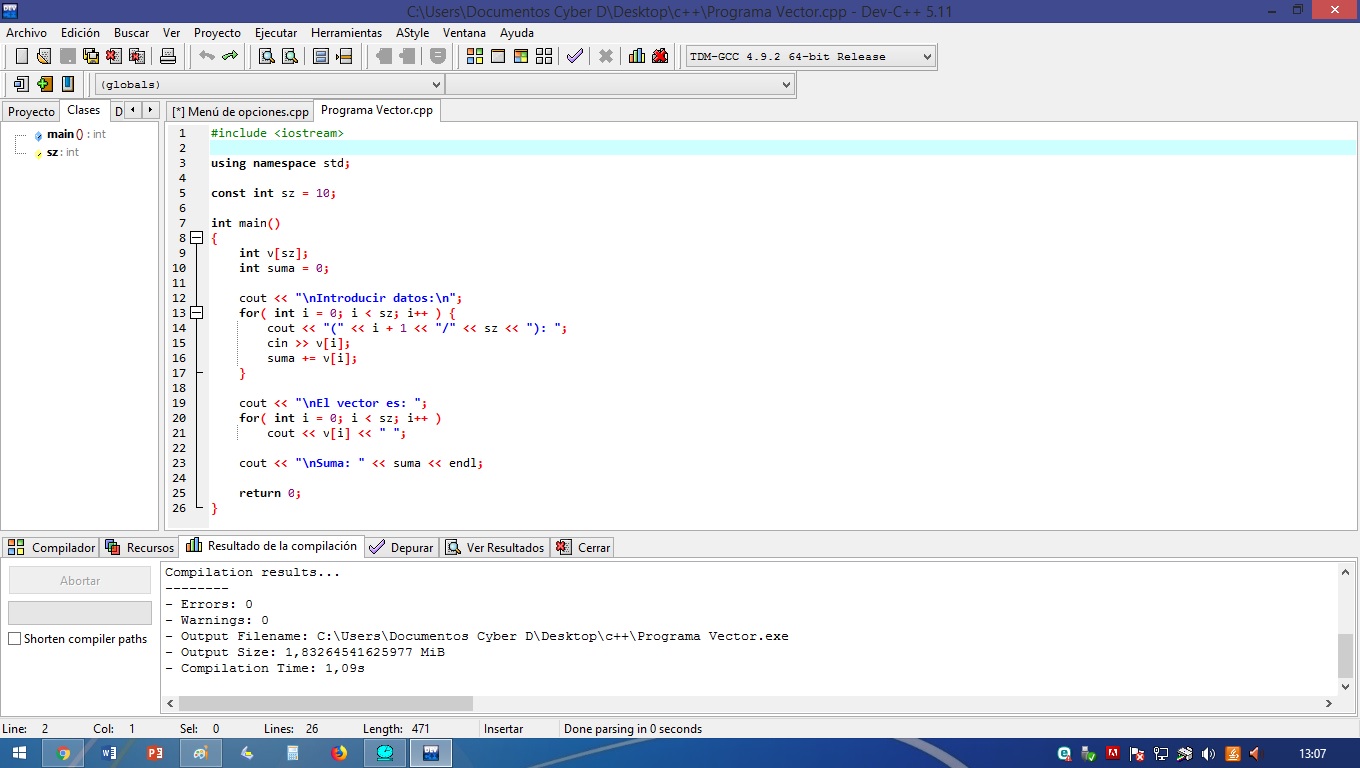The width and height of the screenshot is (1360, 768).
Task: Open the Ayuda menu
Action: 517,33
